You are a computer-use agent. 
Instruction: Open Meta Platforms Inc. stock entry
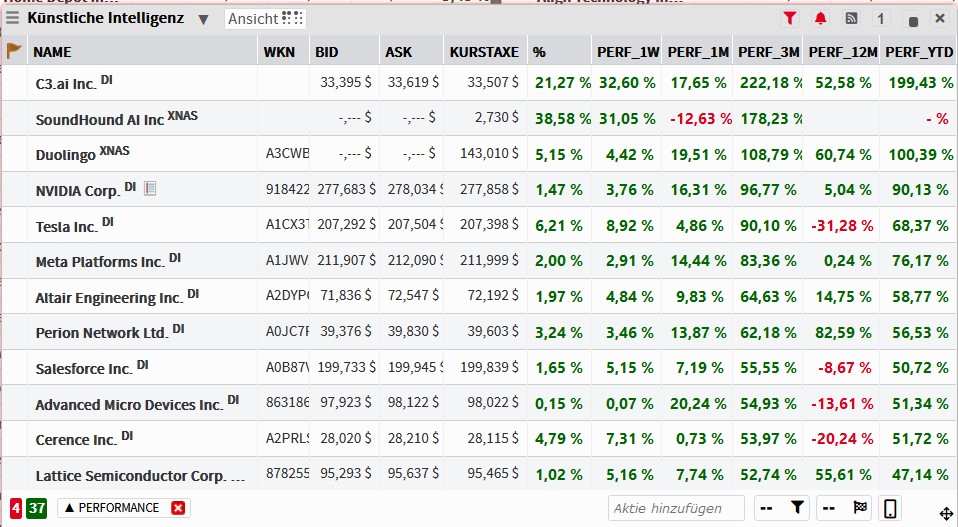coord(100,262)
